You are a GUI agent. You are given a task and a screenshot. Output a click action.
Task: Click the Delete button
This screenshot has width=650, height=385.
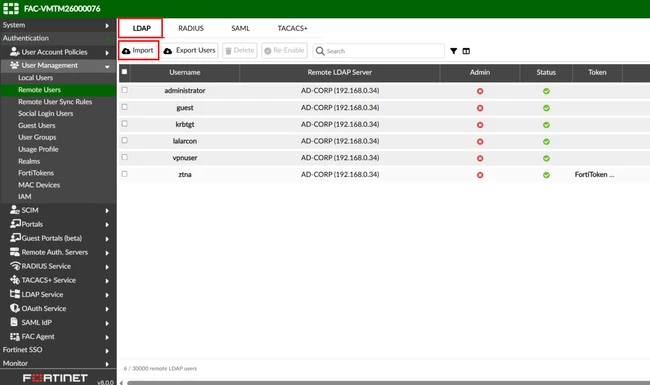coord(240,50)
